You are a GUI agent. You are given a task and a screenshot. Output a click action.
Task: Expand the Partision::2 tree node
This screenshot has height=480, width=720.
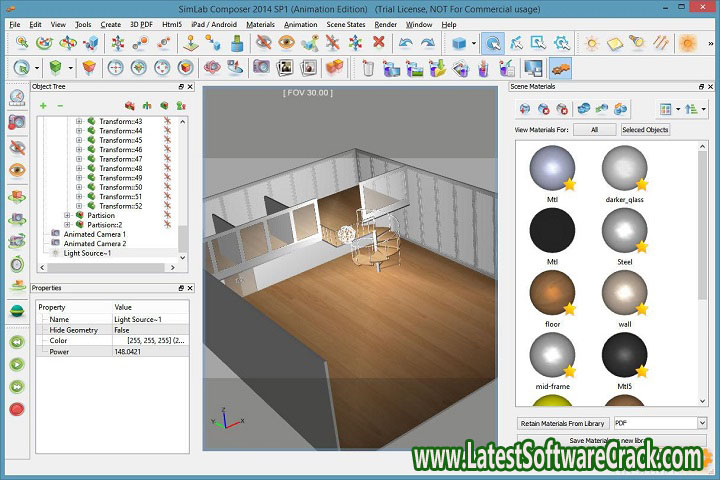67,225
